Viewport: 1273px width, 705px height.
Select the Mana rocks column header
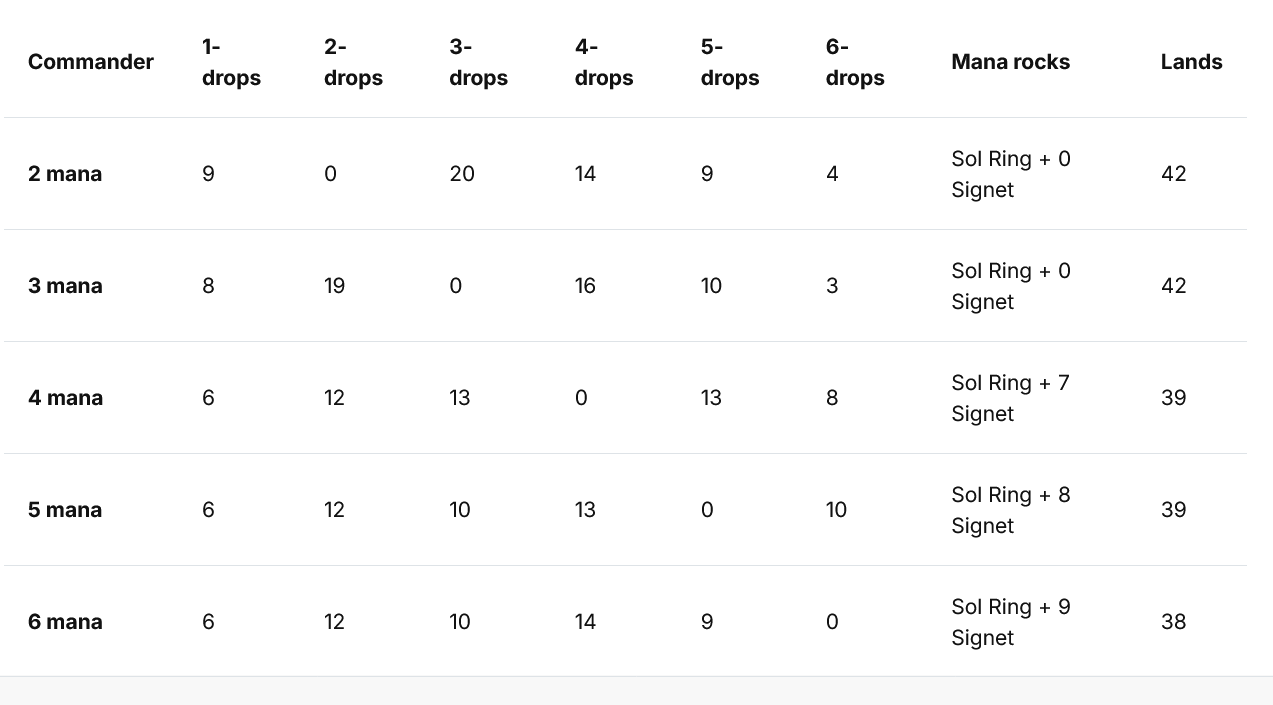point(1010,62)
